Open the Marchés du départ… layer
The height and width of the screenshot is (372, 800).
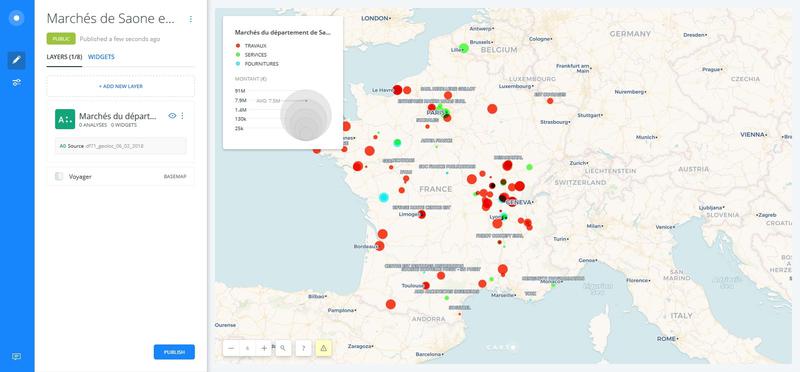pyautogui.click(x=117, y=116)
